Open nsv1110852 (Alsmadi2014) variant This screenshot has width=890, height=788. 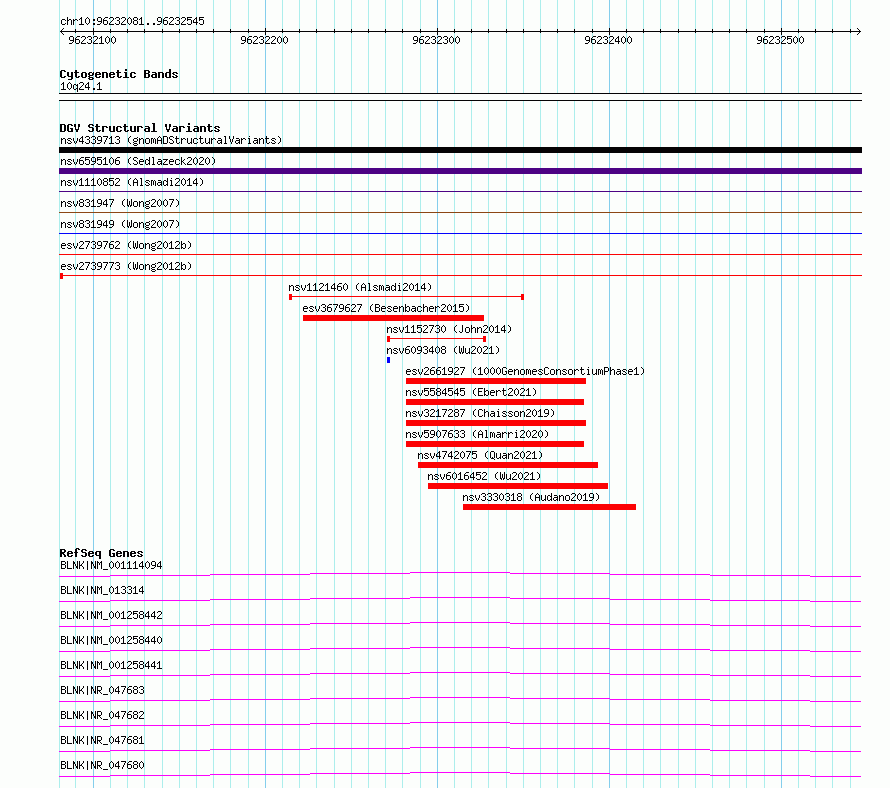coord(132,182)
